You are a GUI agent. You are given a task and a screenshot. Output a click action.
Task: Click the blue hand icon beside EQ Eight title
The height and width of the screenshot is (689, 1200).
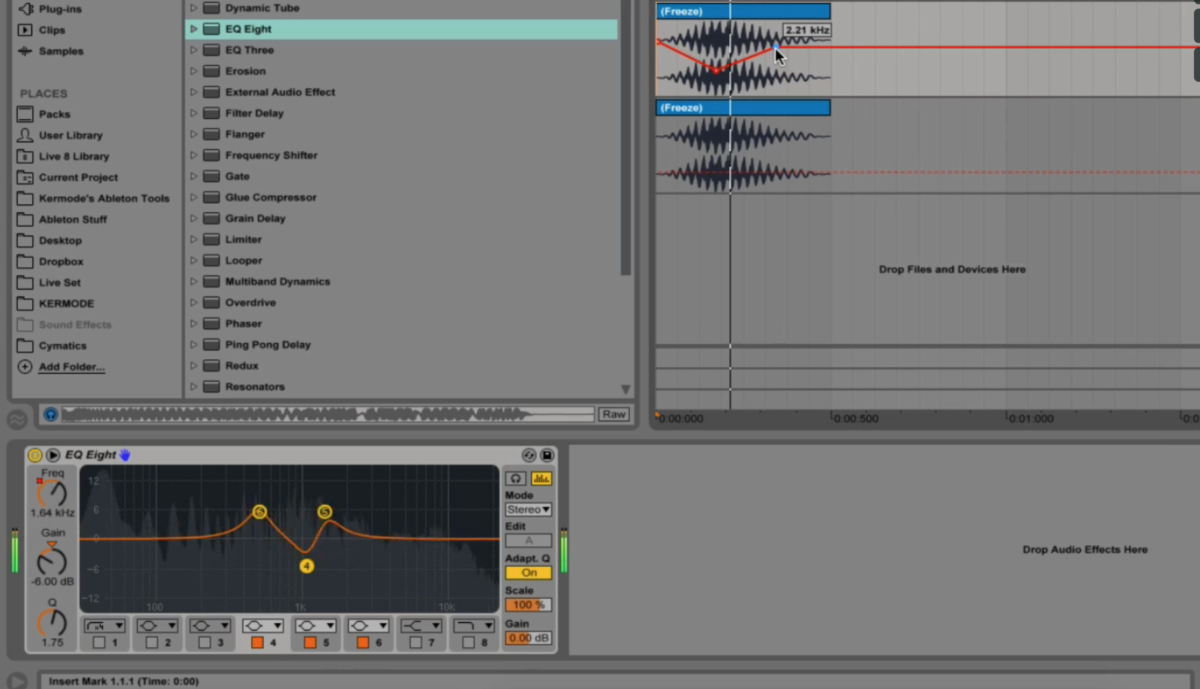tap(125, 455)
